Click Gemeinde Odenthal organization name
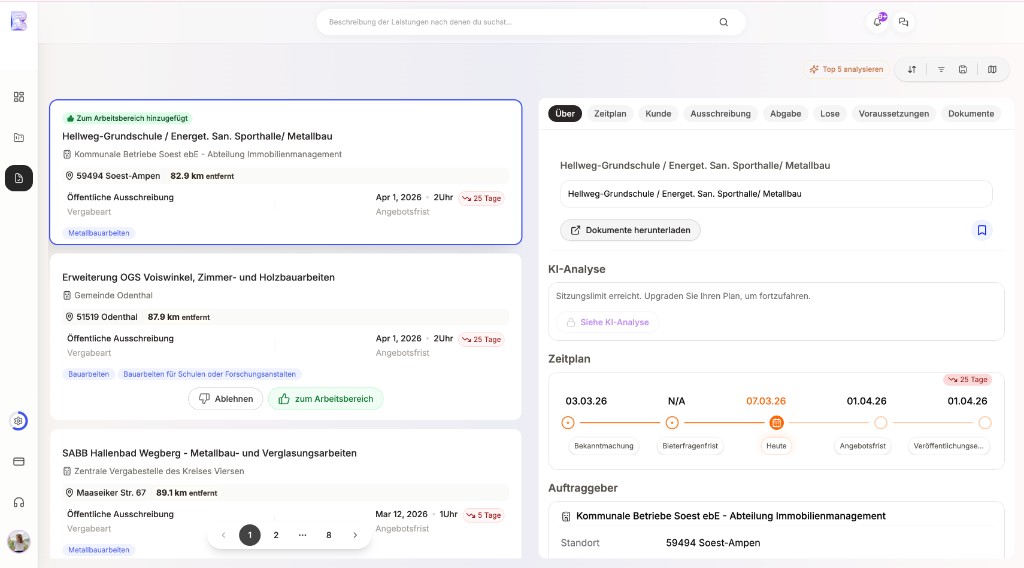Screen dimensions: 1024x568 (x=113, y=296)
